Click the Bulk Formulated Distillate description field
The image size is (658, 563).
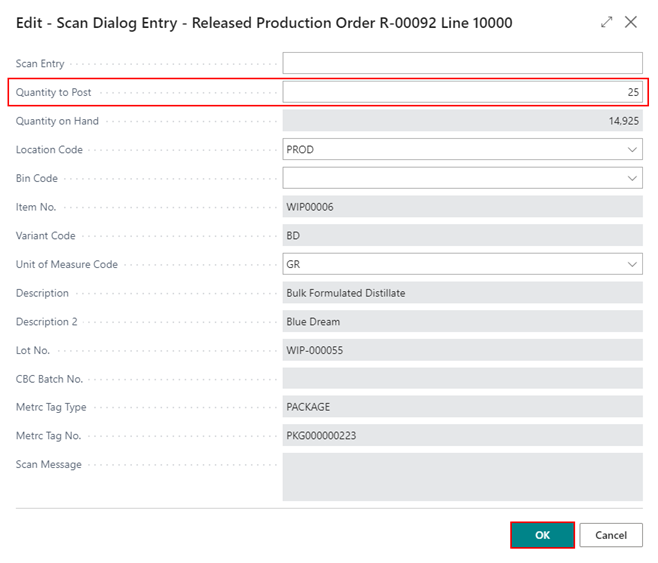(x=462, y=293)
